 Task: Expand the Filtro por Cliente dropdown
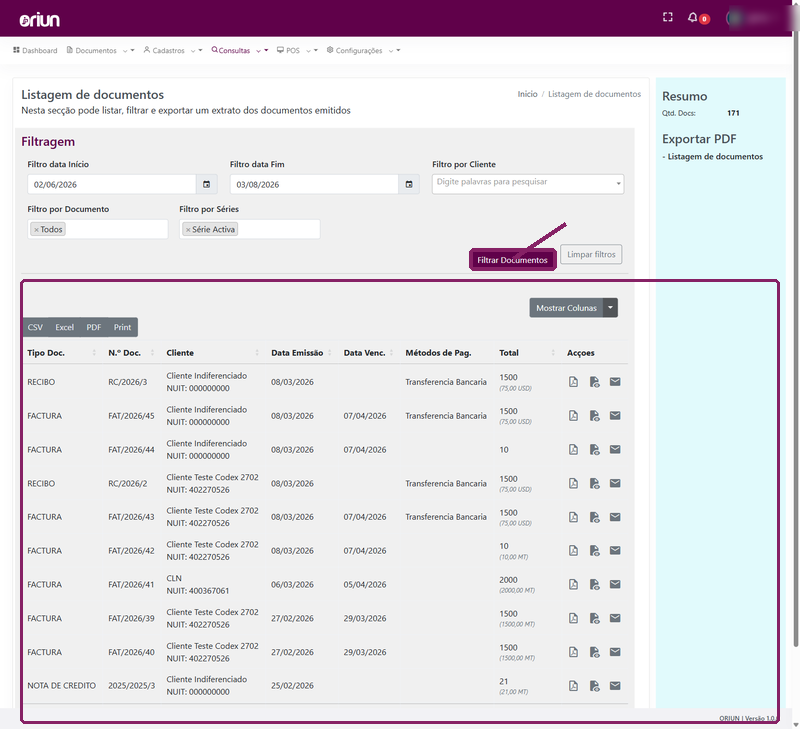pos(618,184)
